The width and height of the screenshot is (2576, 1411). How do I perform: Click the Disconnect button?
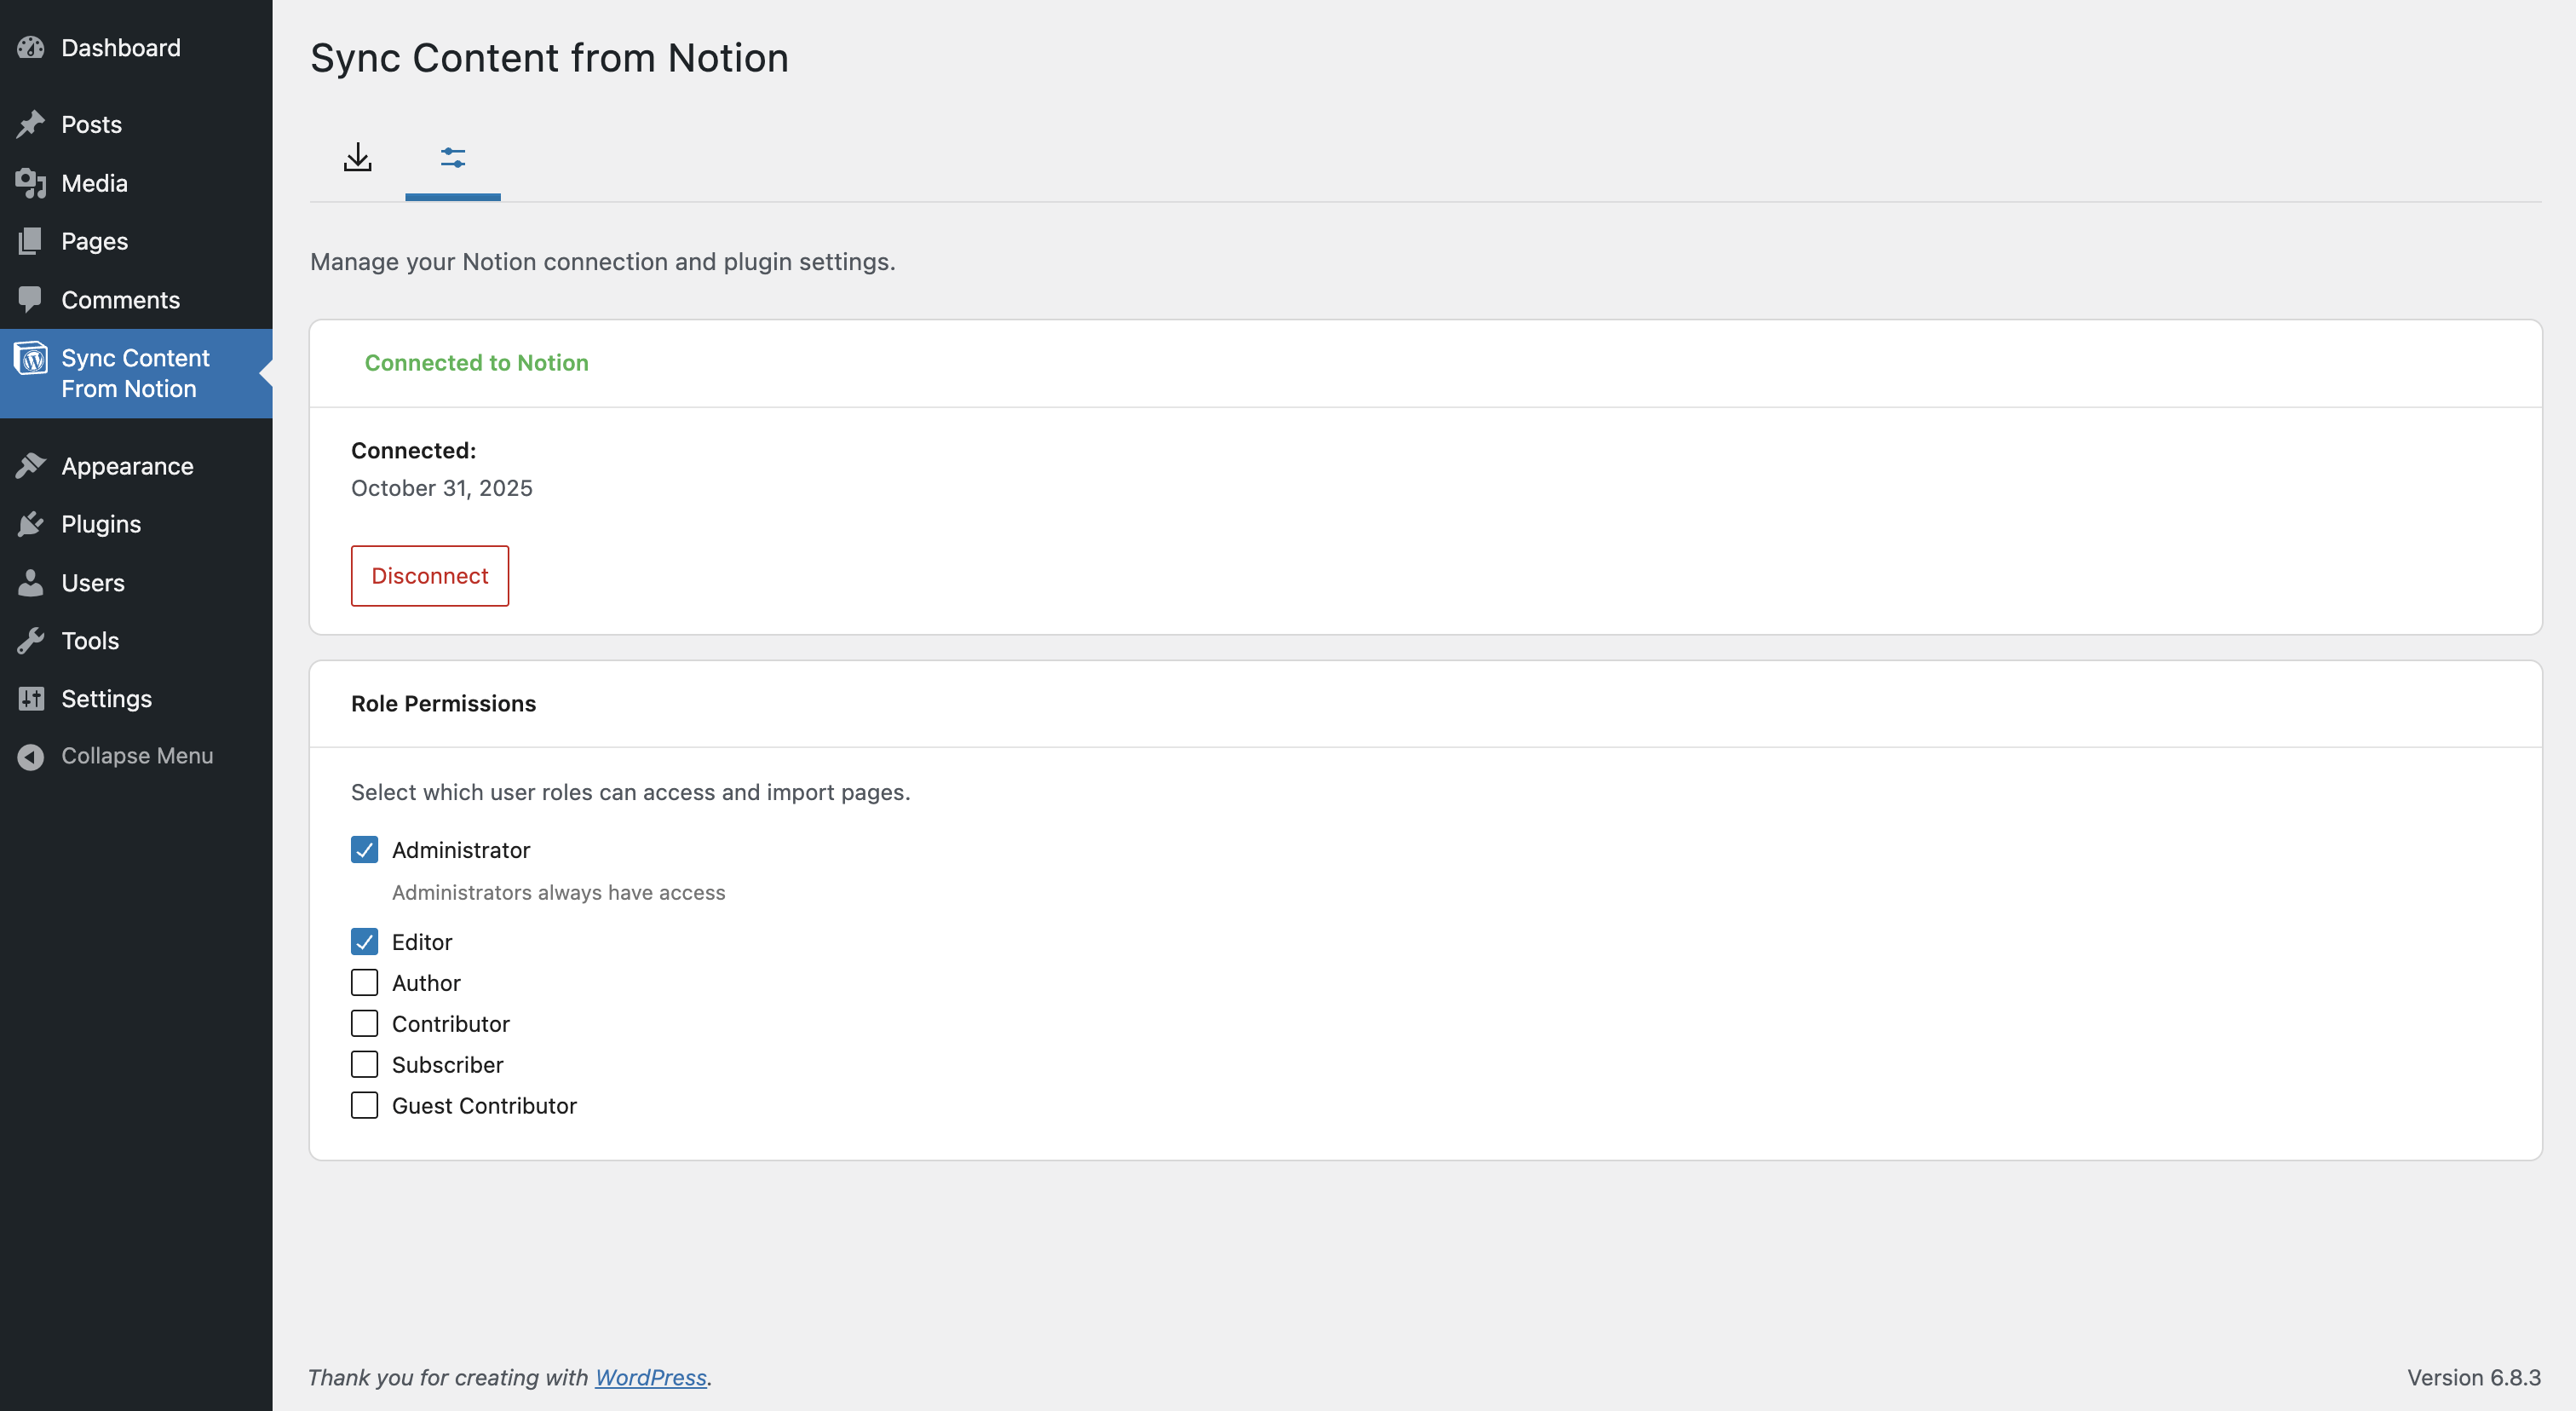click(x=429, y=575)
